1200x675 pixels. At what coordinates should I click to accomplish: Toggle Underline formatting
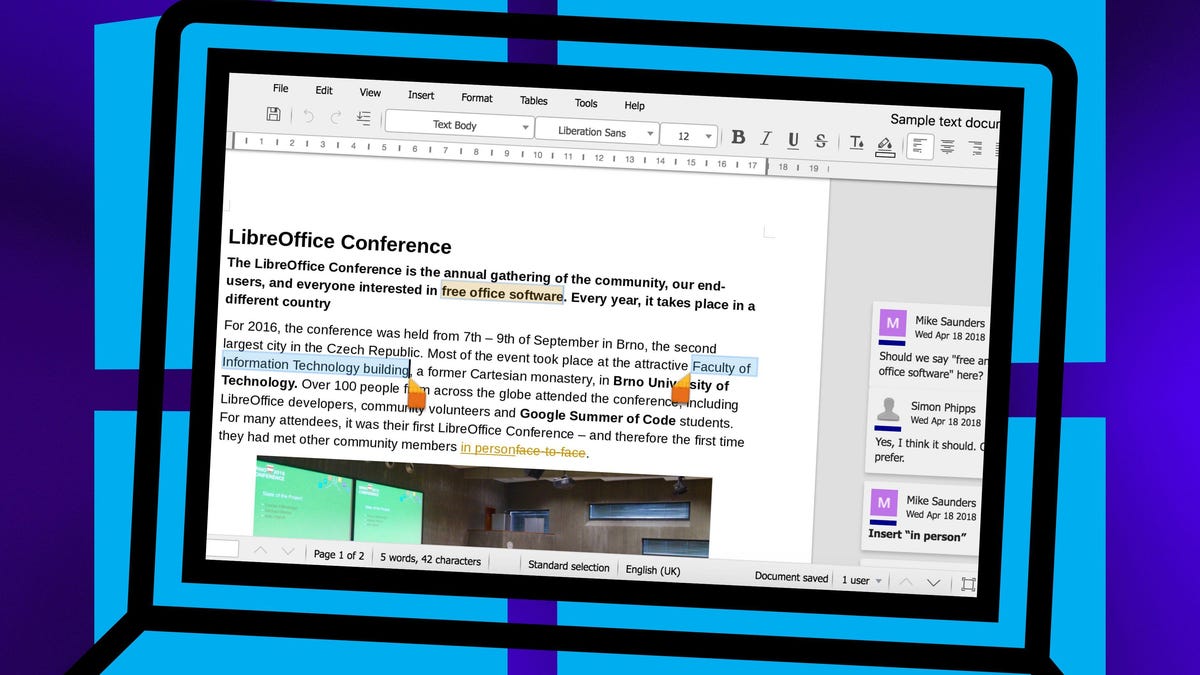click(x=793, y=140)
